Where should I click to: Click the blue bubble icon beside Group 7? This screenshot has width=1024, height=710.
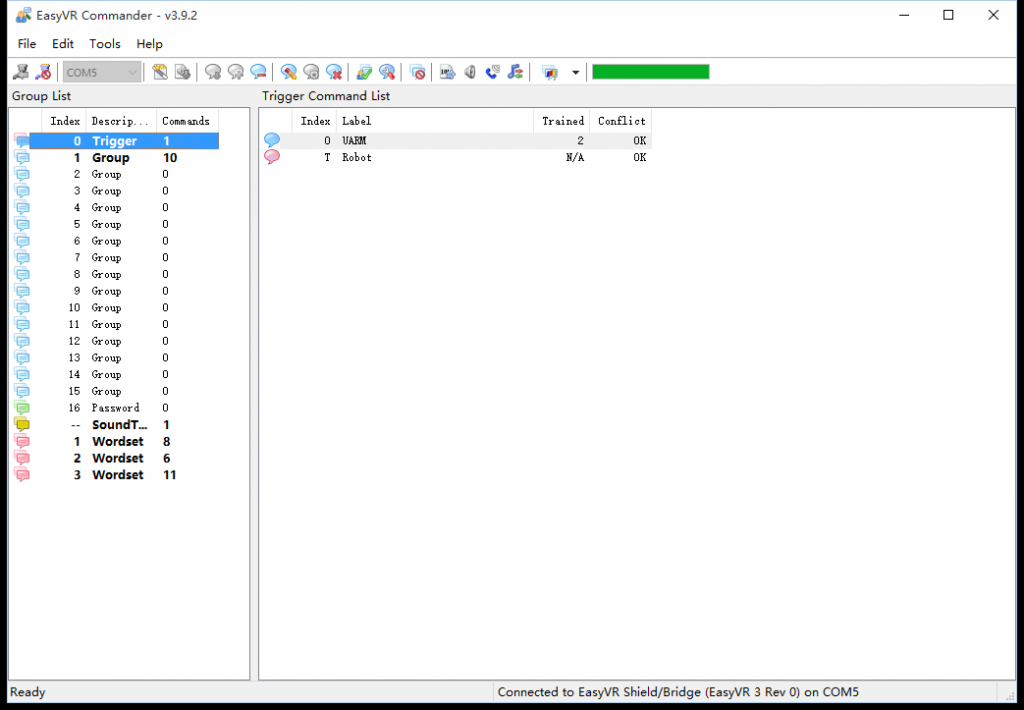[x=22, y=257]
